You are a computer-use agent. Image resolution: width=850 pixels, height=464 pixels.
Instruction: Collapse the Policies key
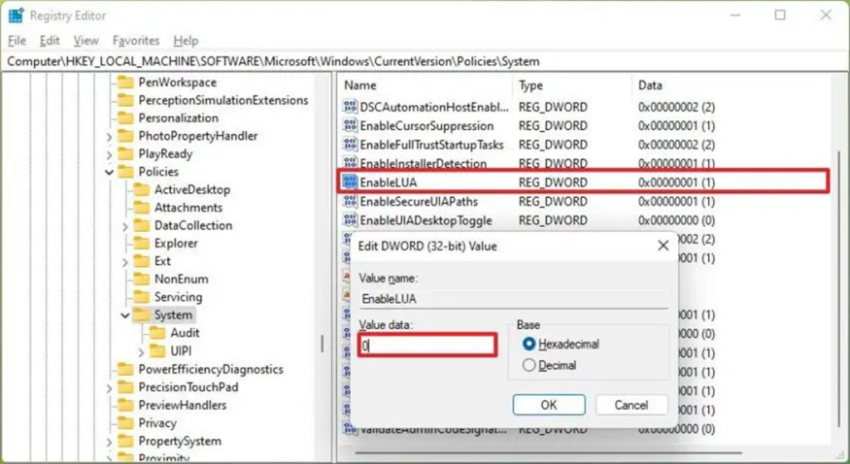109,172
